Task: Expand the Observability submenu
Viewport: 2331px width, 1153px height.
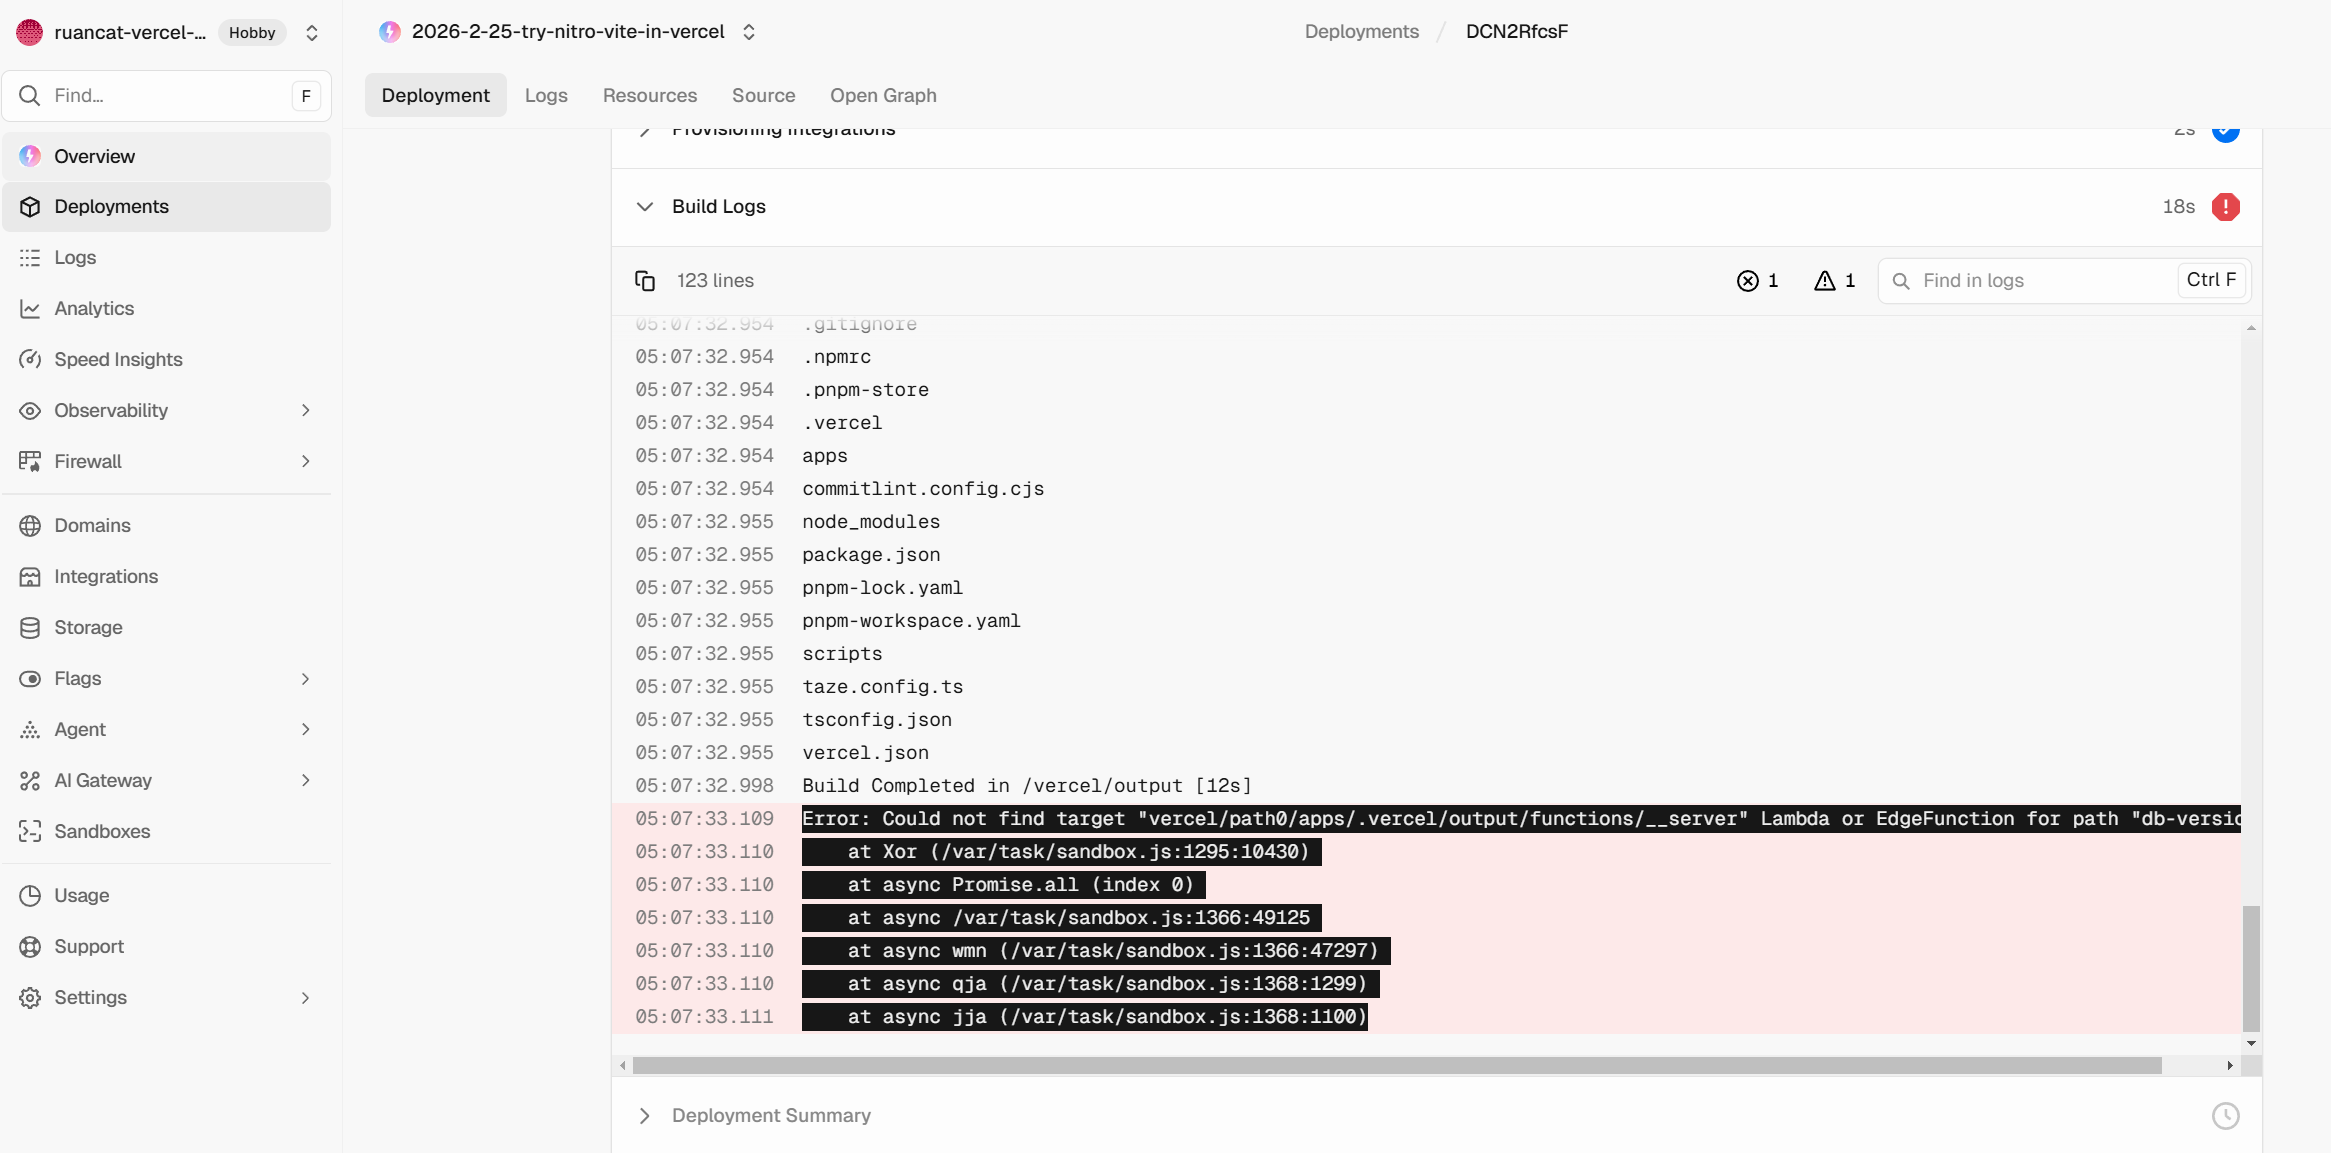Action: coord(305,410)
